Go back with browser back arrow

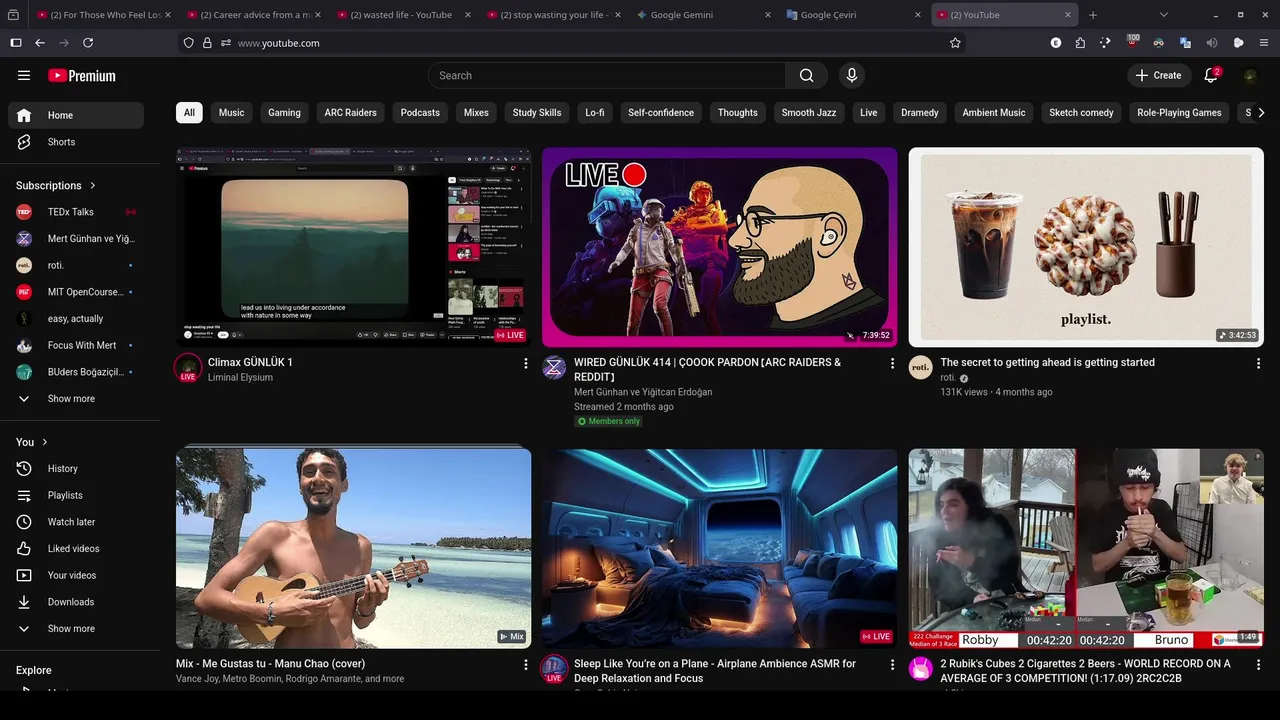40,43
